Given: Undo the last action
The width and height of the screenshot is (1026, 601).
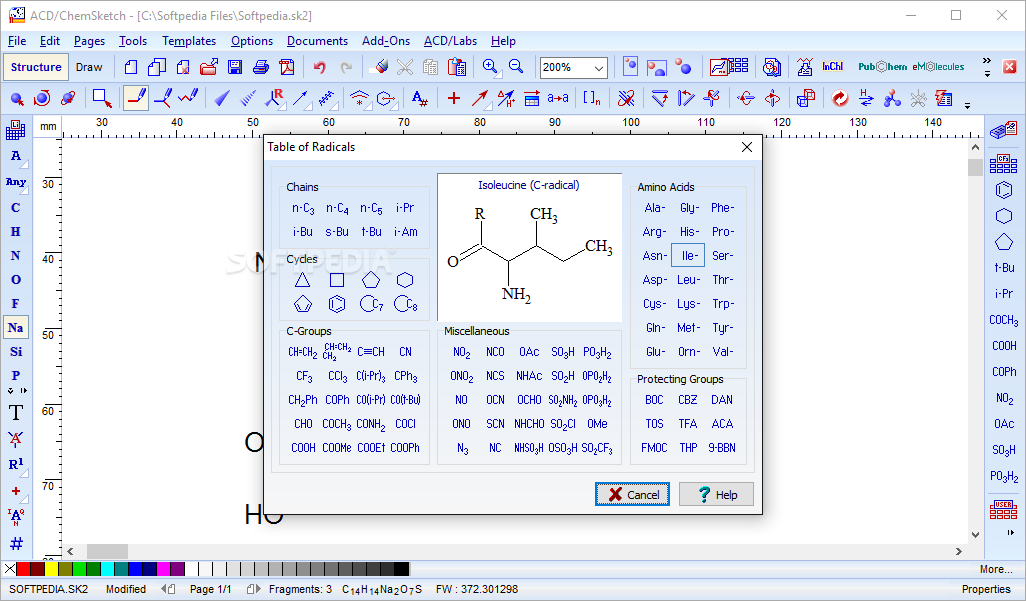Looking at the screenshot, I should point(319,67).
